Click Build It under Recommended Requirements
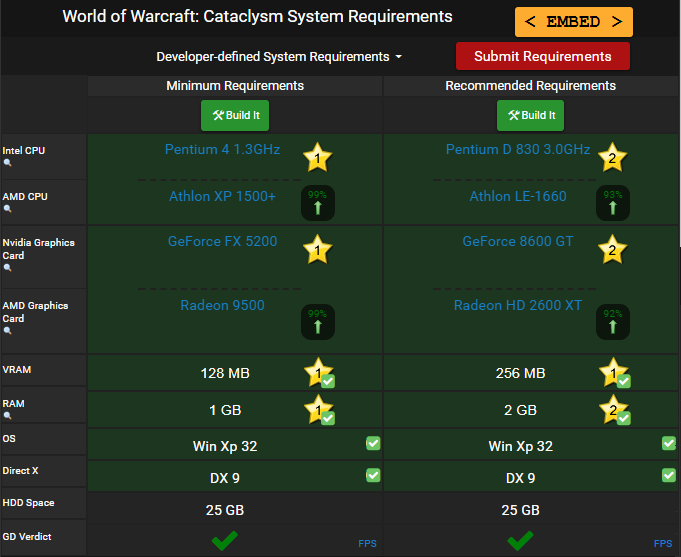This screenshot has width=681, height=557. 530,116
